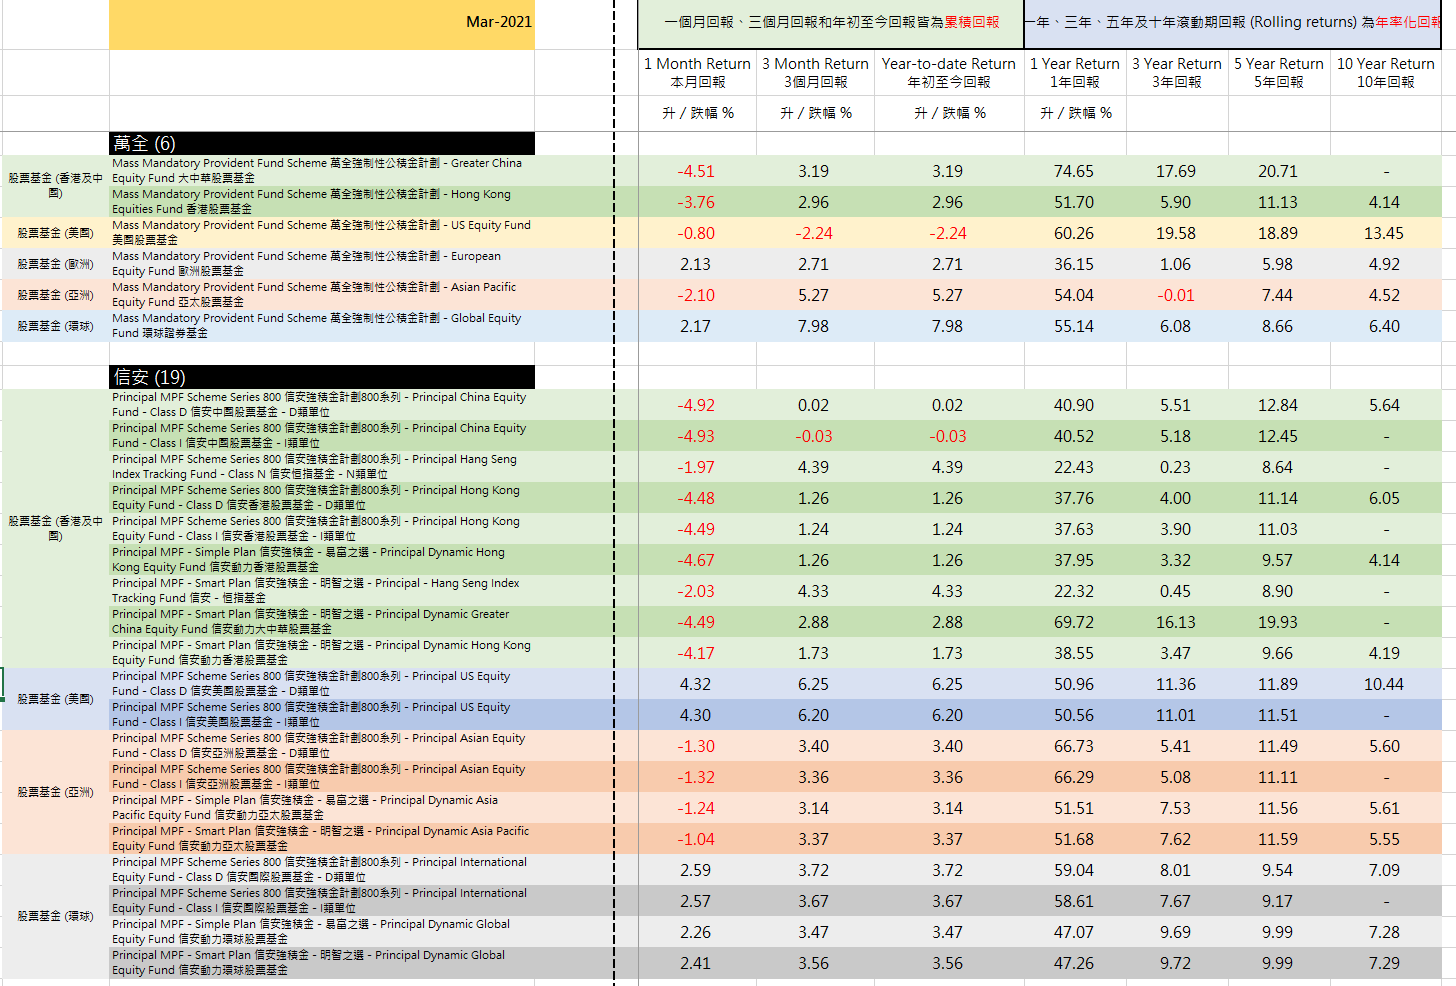Select the -4.93 one month return cell

click(696, 436)
